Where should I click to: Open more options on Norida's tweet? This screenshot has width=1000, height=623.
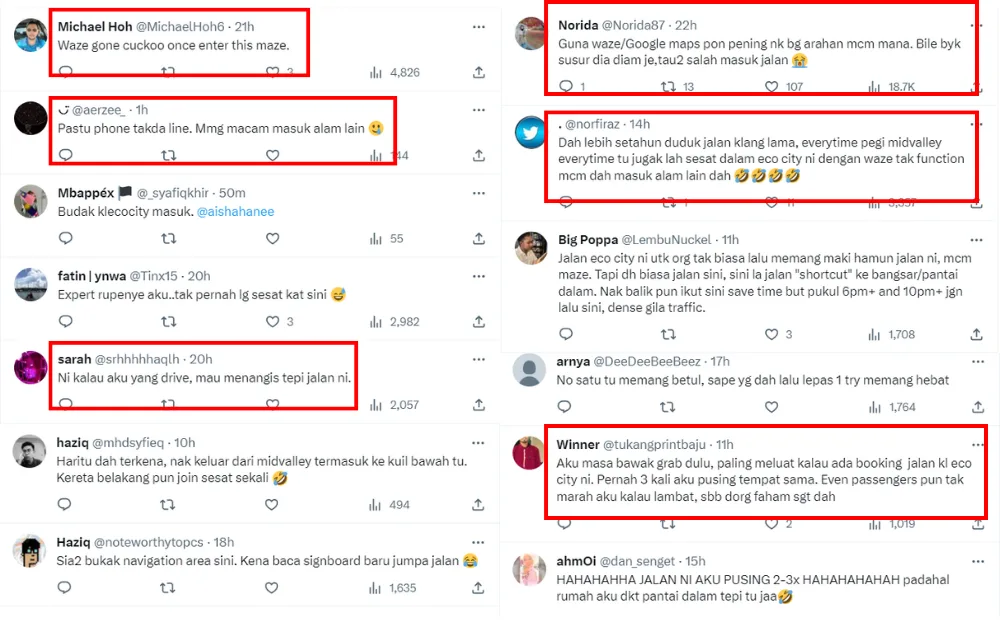pos(977,25)
